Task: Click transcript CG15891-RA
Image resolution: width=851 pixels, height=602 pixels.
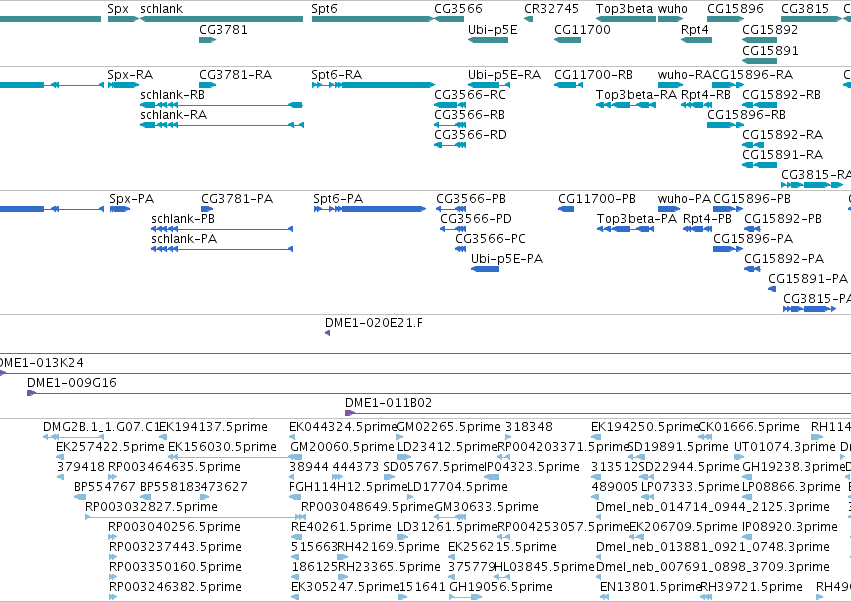Action: (782, 155)
